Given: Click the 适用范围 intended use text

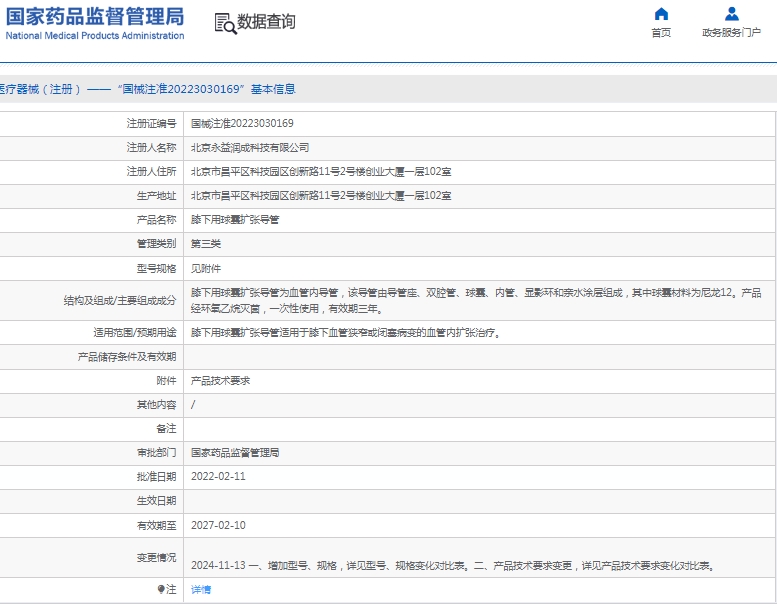Looking at the screenshot, I should [346, 333].
